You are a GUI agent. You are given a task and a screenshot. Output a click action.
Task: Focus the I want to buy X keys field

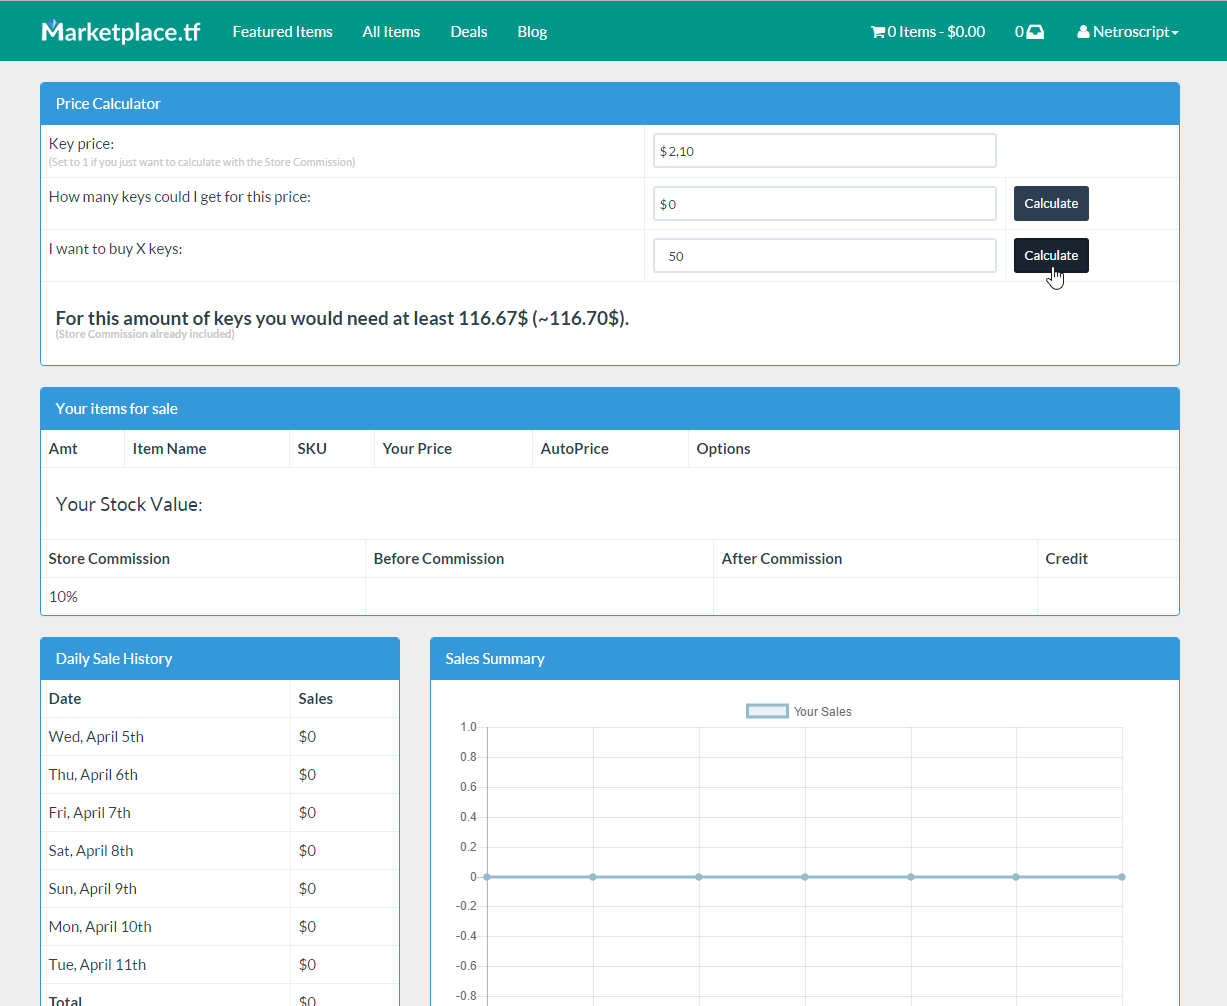pyautogui.click(x=824, y=255)
